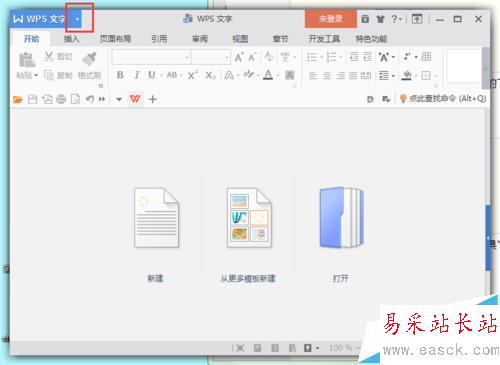Toggle Underline formatting
The width and height of the screenshot is (500, 365).
pos(152,75)
